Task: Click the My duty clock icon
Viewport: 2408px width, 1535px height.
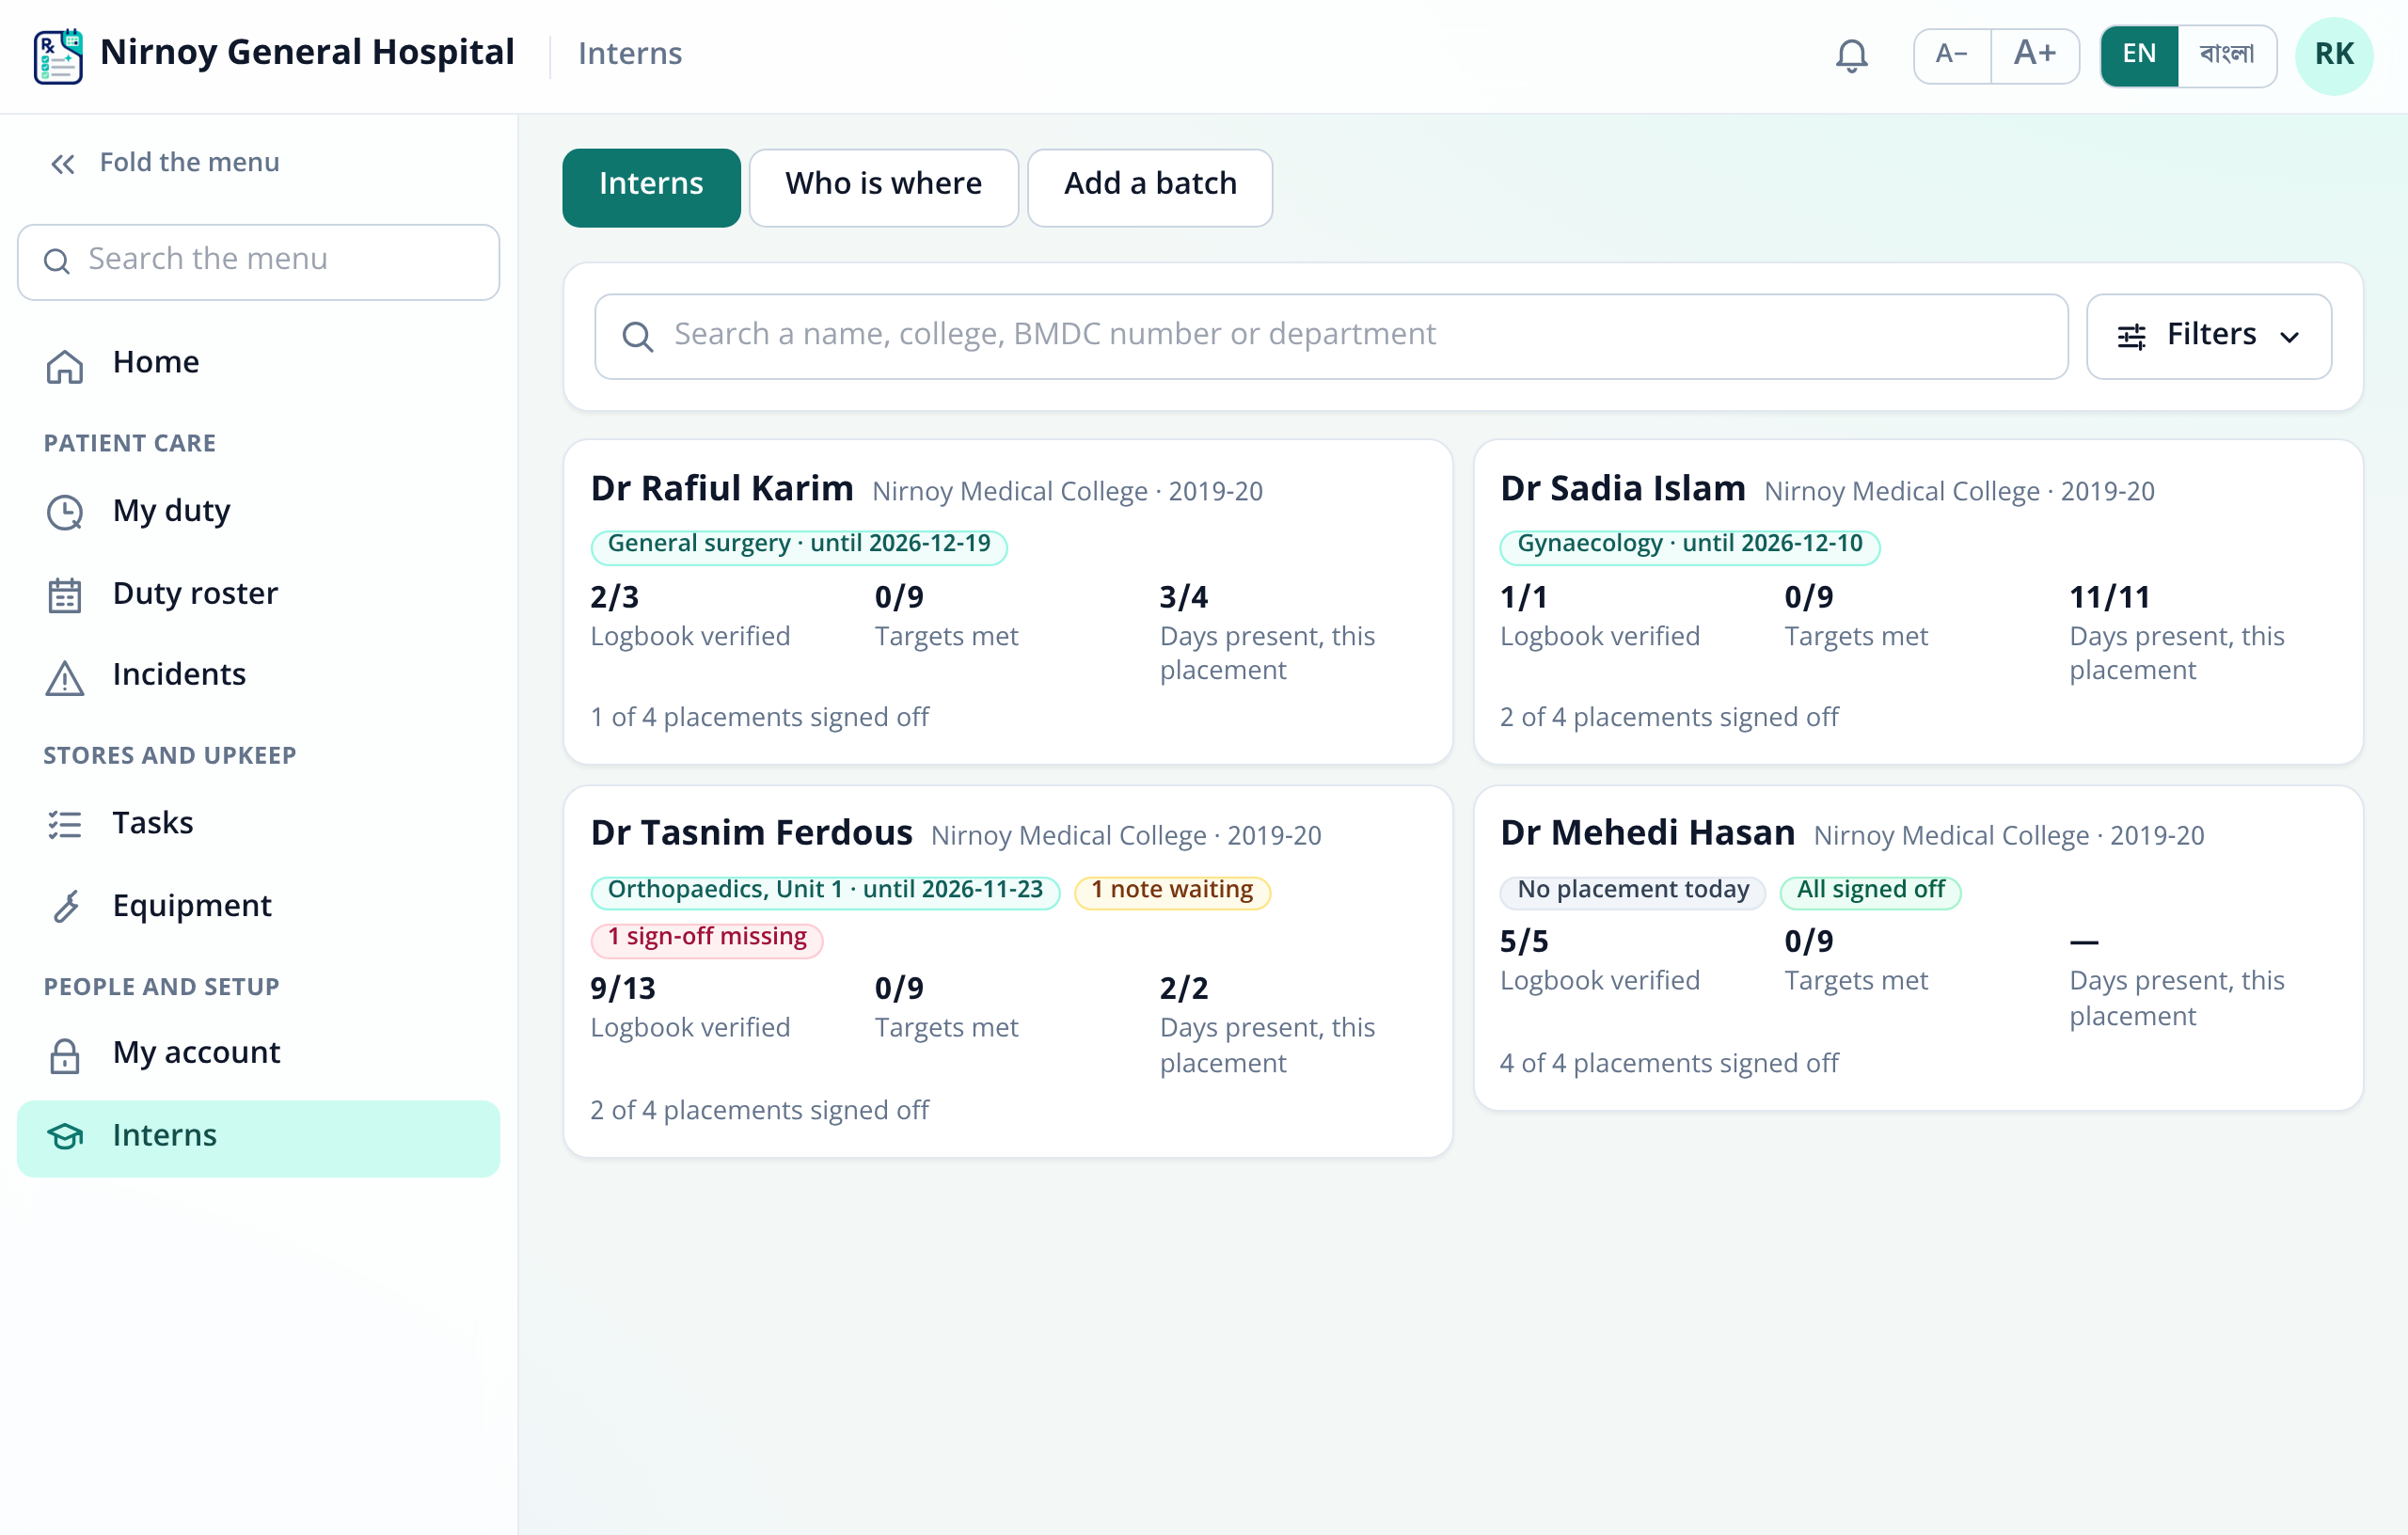Action: coord(65,512)
